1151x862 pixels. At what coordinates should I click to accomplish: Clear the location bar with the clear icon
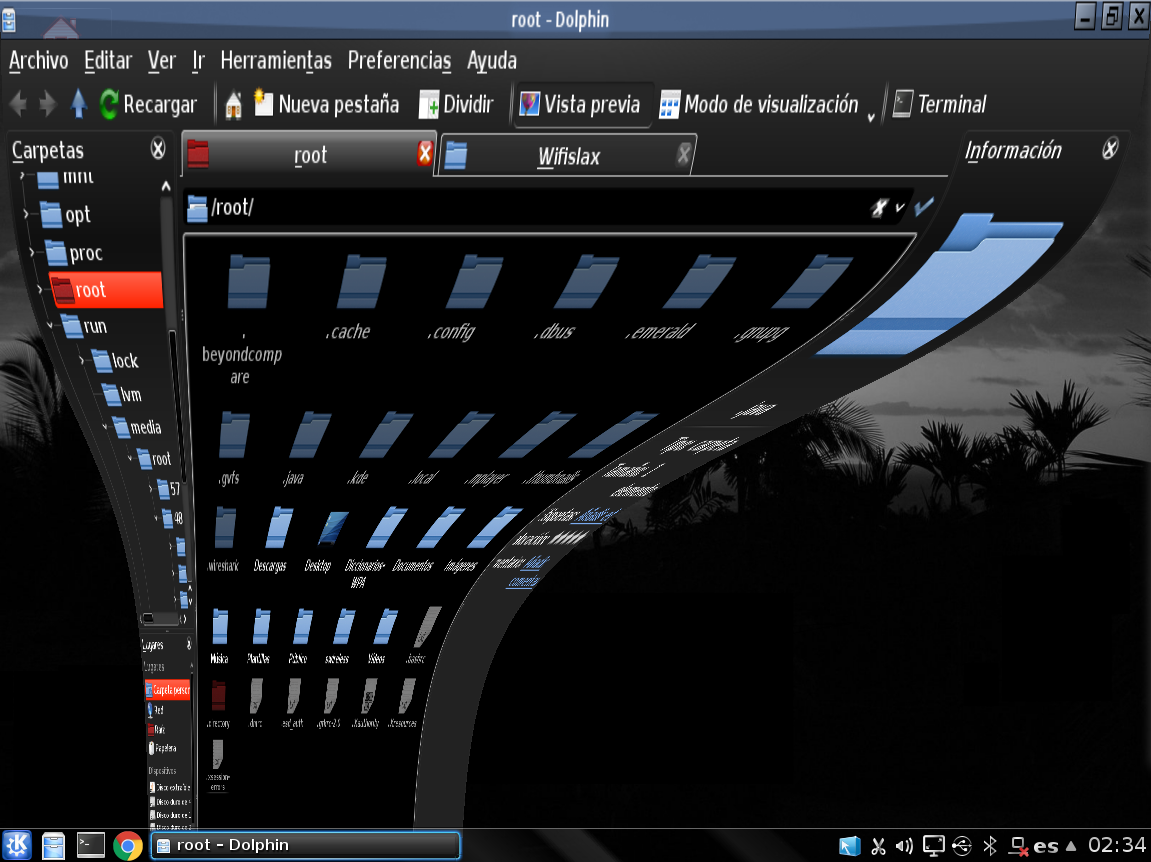pyautogui.click(x=879, y=208)
